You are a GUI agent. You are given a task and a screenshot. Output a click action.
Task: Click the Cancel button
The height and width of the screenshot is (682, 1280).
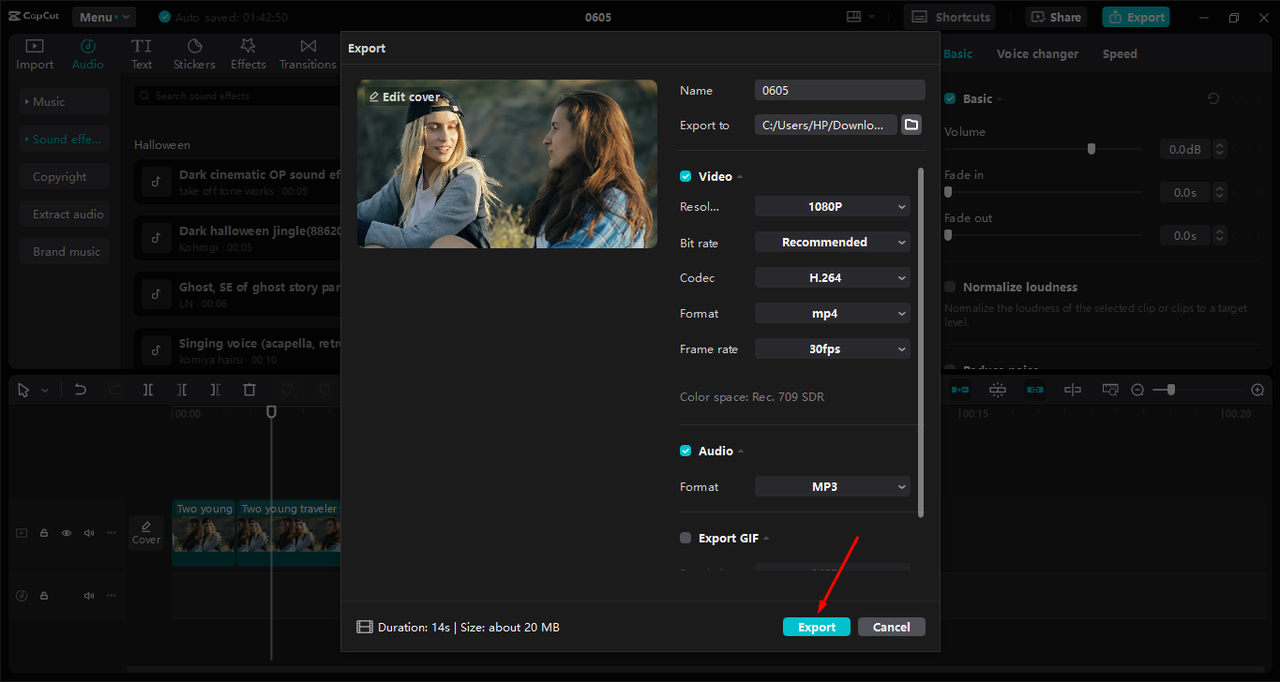point(891,627)
